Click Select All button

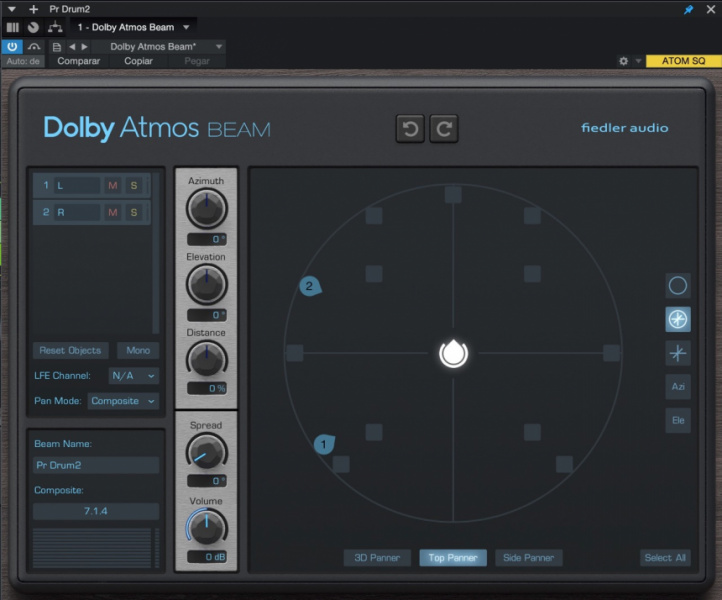tap(665, 558)
